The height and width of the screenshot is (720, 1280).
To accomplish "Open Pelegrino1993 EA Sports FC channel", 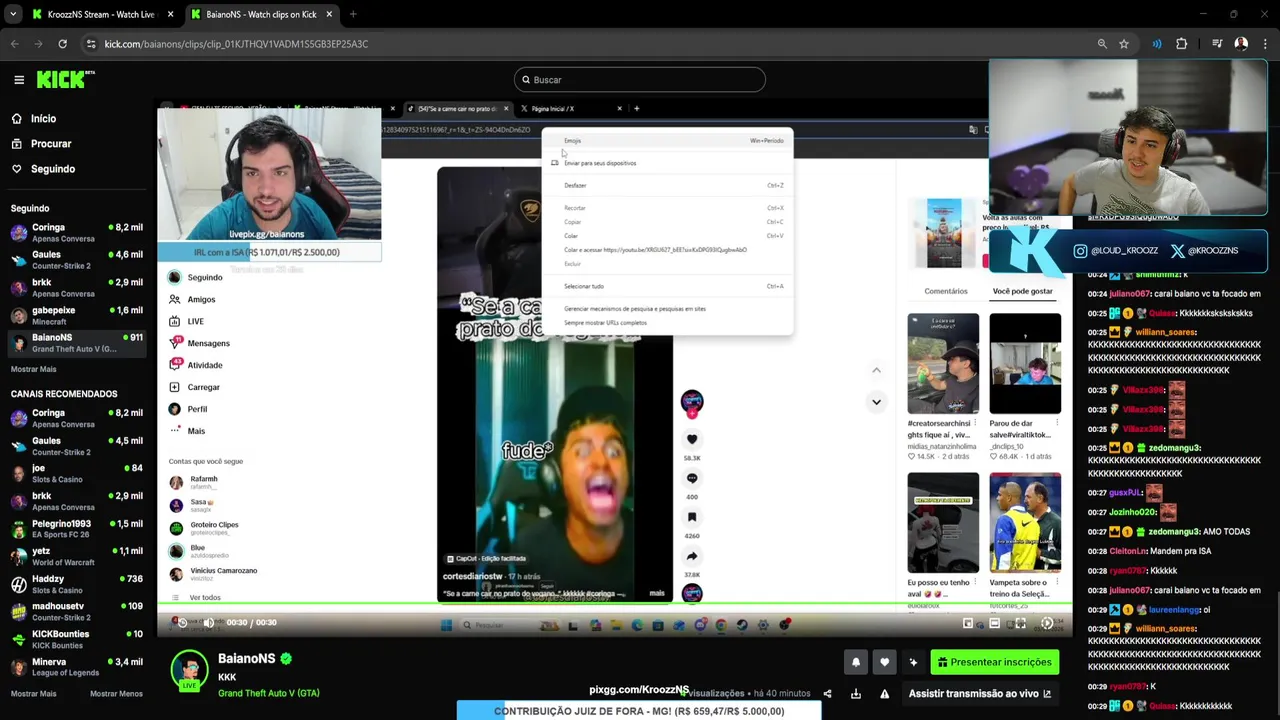I will click(76, 529).
